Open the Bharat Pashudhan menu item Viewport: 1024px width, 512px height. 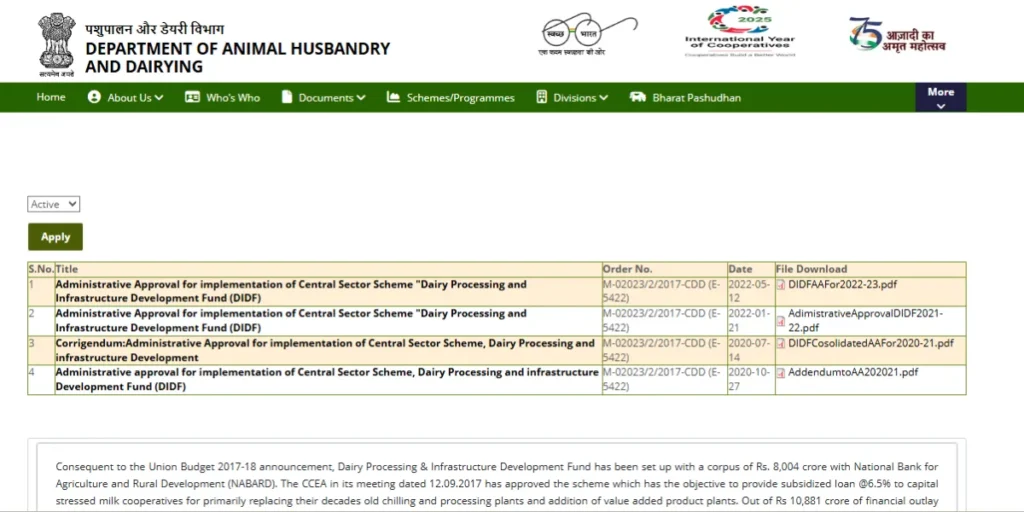click(696, 98)
